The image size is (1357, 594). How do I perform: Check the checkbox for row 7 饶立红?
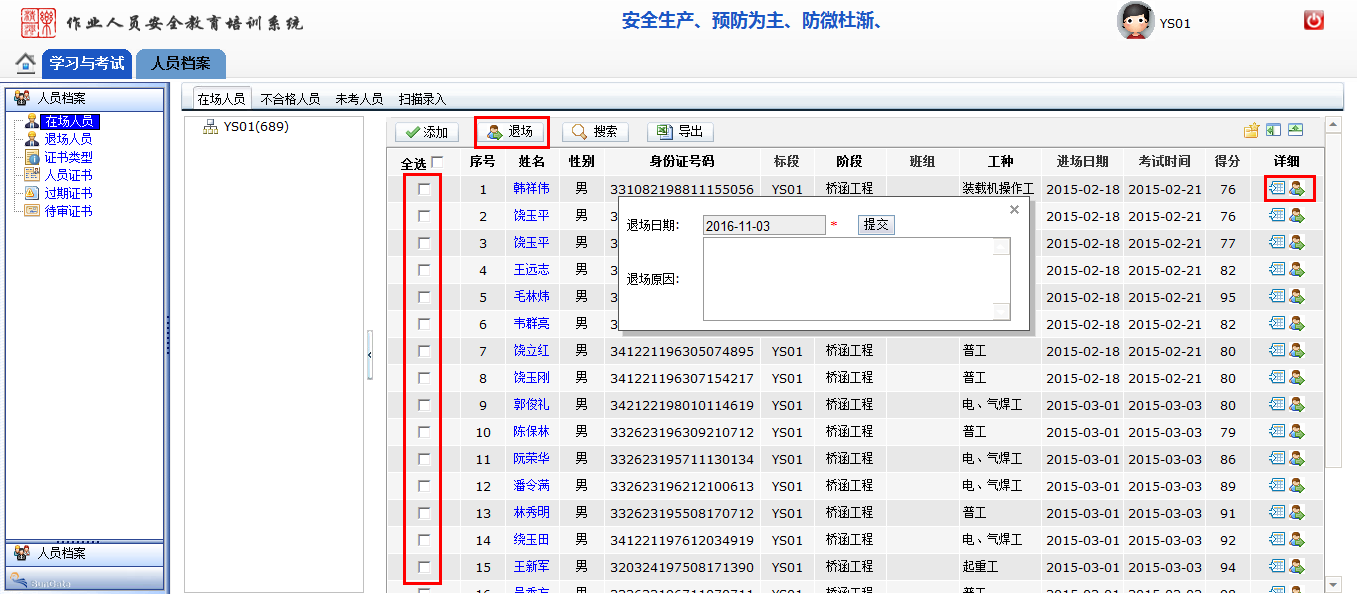424,351
